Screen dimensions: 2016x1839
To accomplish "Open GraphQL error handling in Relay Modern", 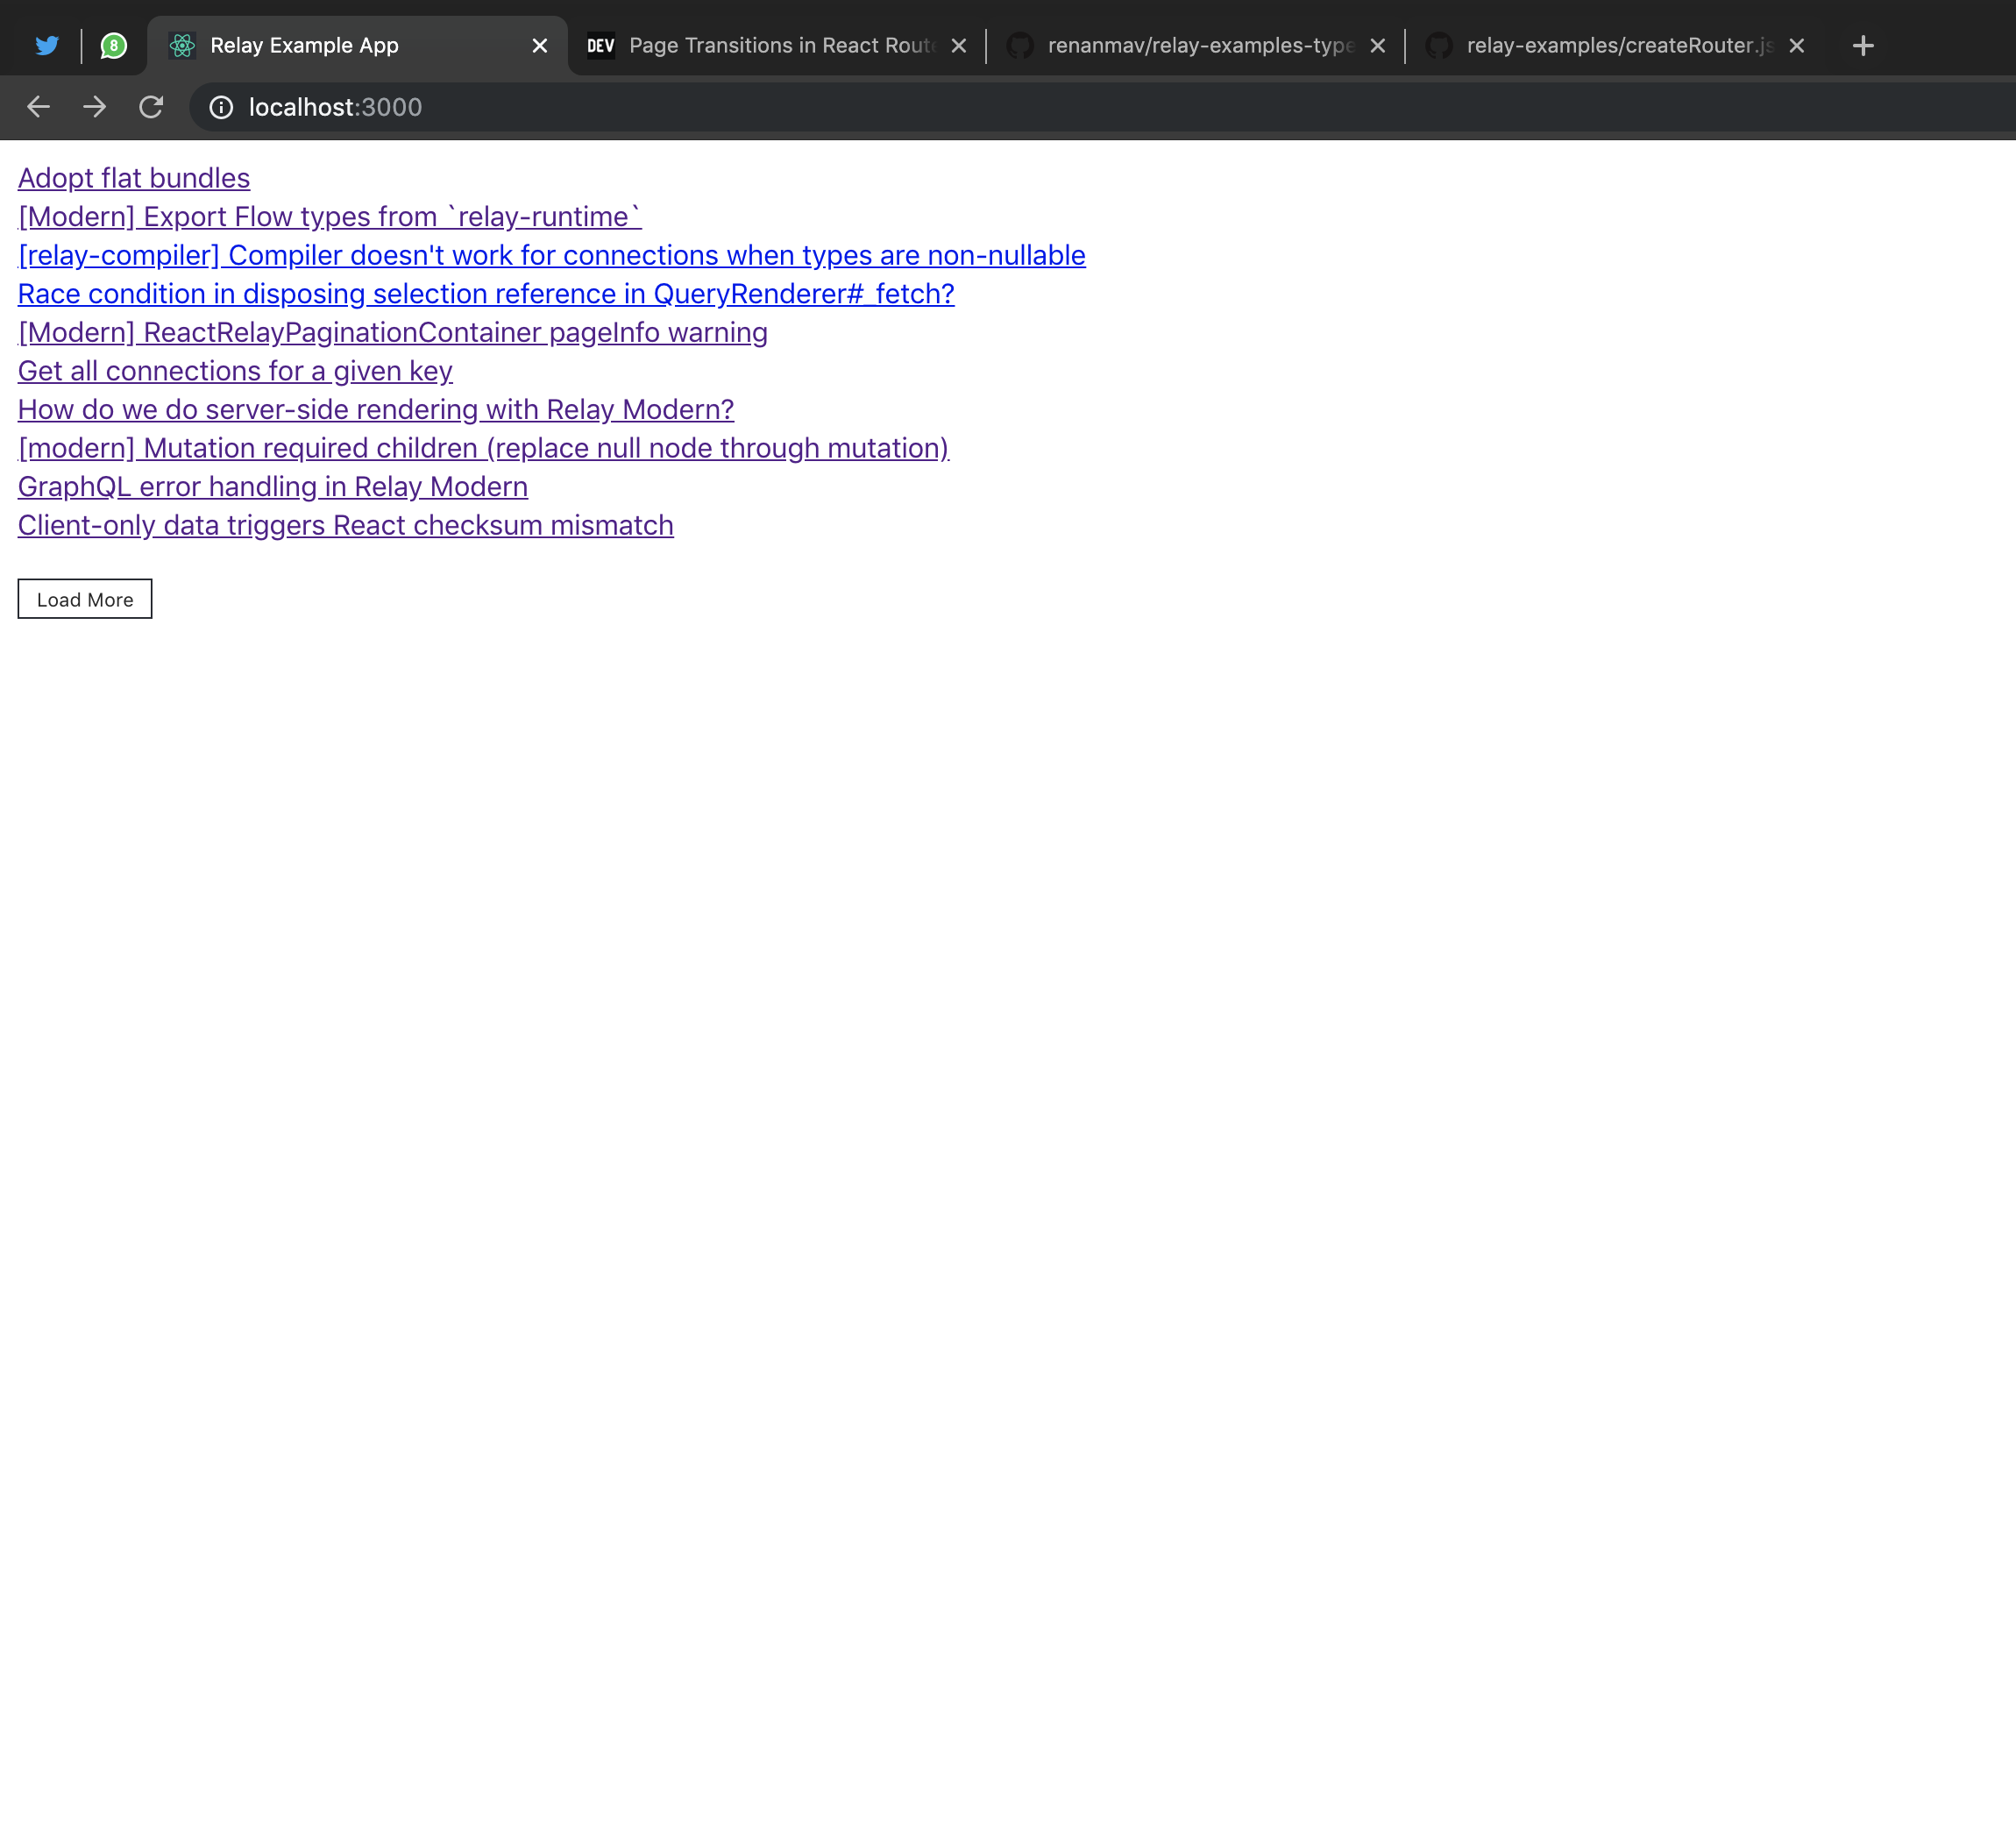I will pos(273,487).
